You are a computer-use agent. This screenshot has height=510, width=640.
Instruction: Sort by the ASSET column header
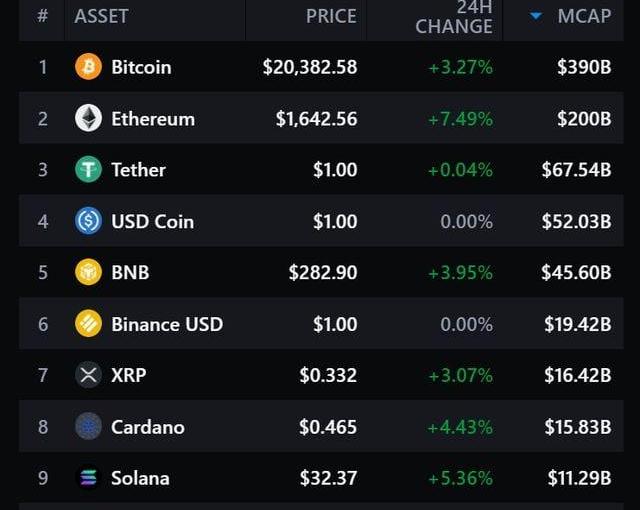coord(101,16)
